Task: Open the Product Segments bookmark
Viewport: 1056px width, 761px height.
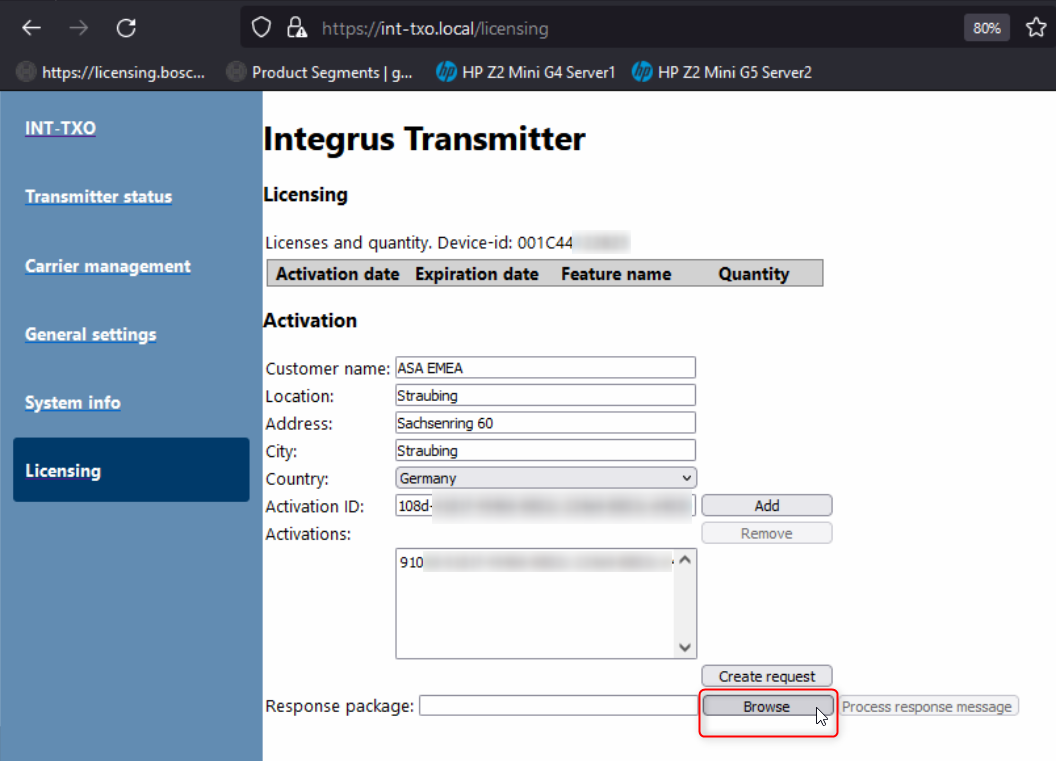Action: pos(320,72)
